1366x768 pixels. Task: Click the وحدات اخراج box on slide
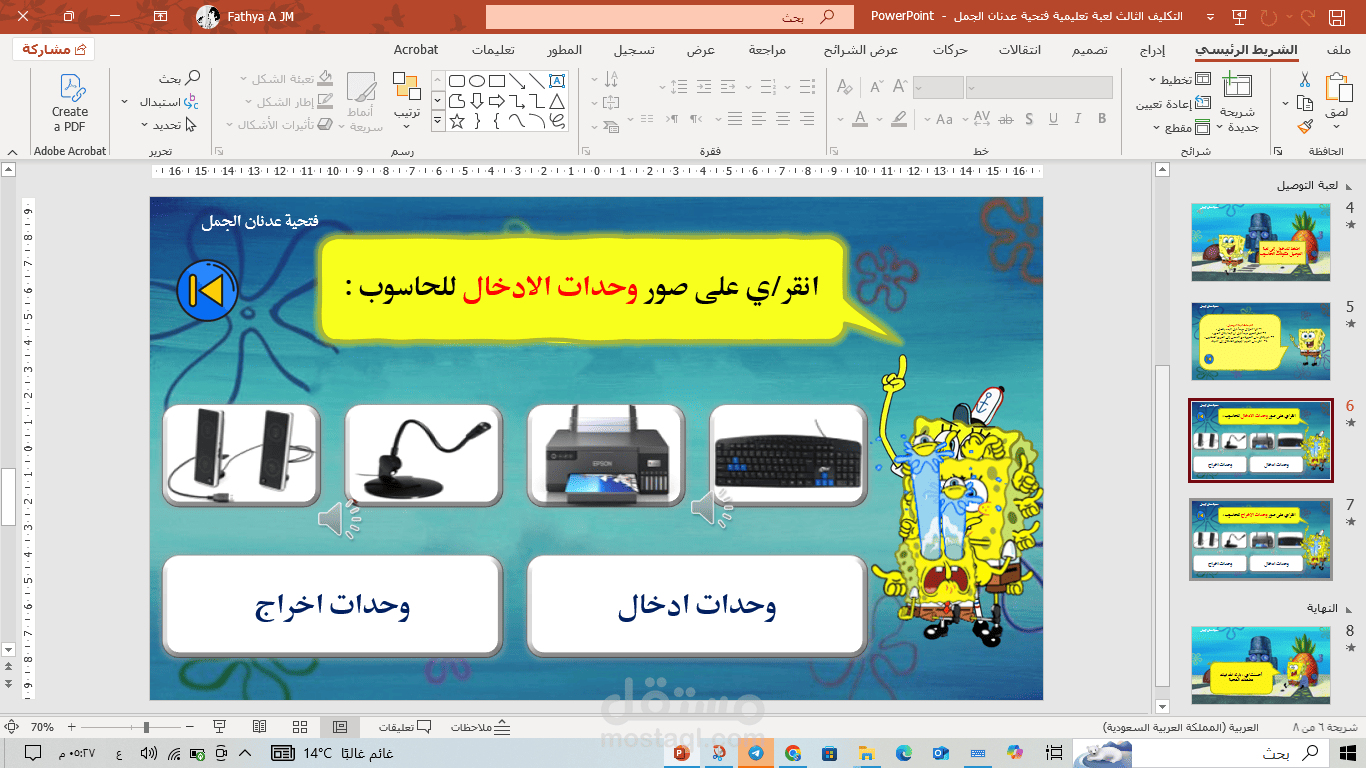click(332, 606)
